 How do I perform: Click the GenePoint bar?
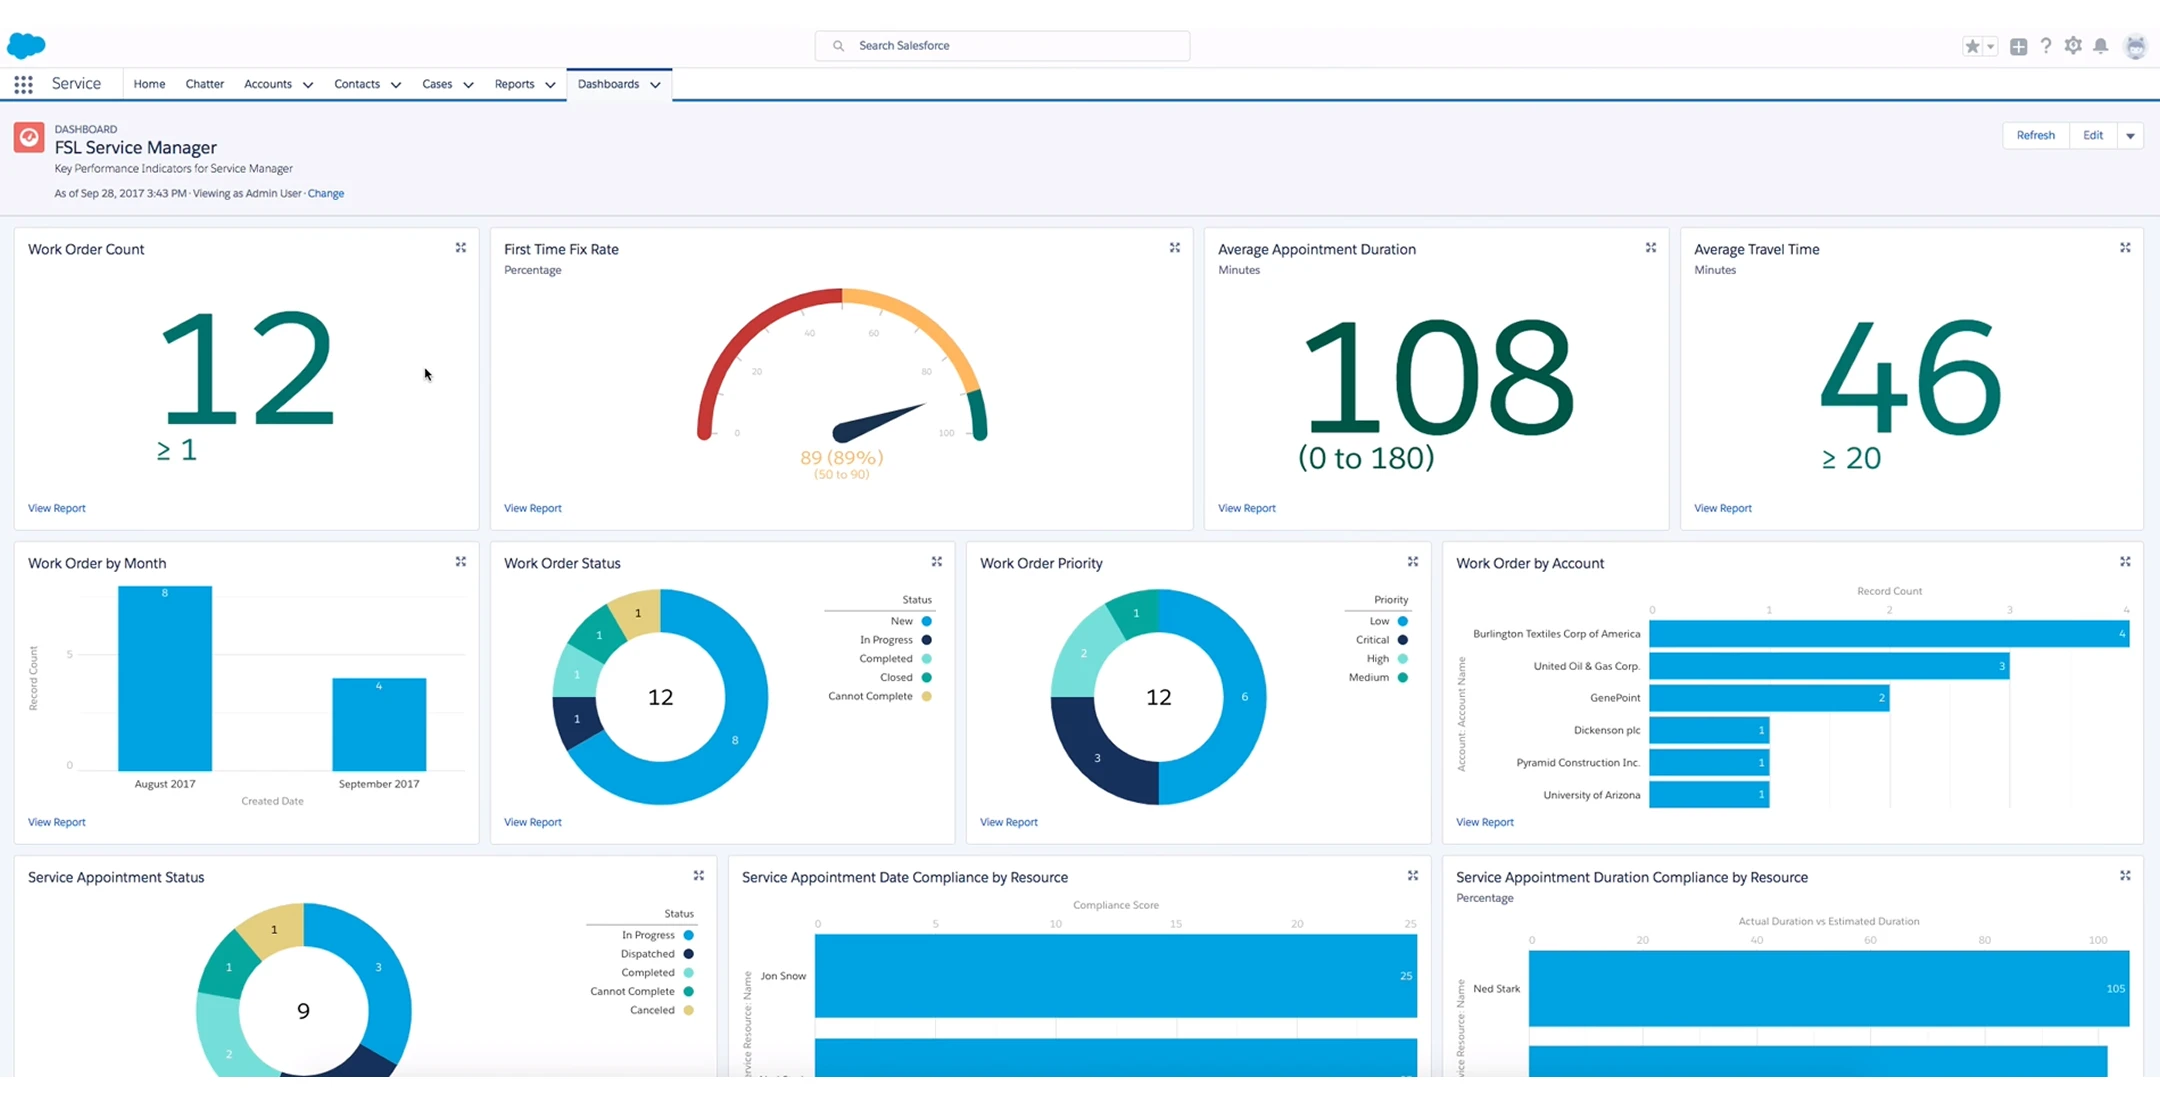coord(1769,698)
